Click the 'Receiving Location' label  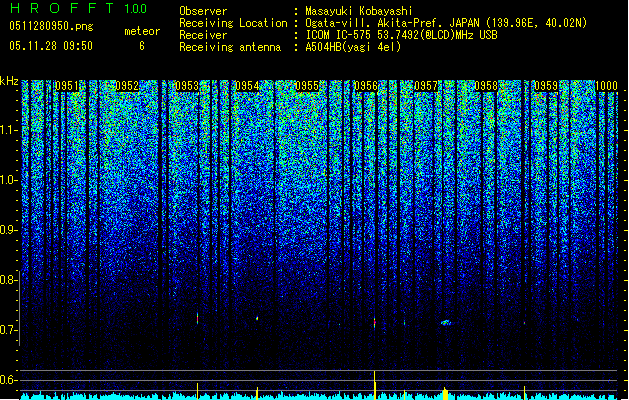pos(233,23)
